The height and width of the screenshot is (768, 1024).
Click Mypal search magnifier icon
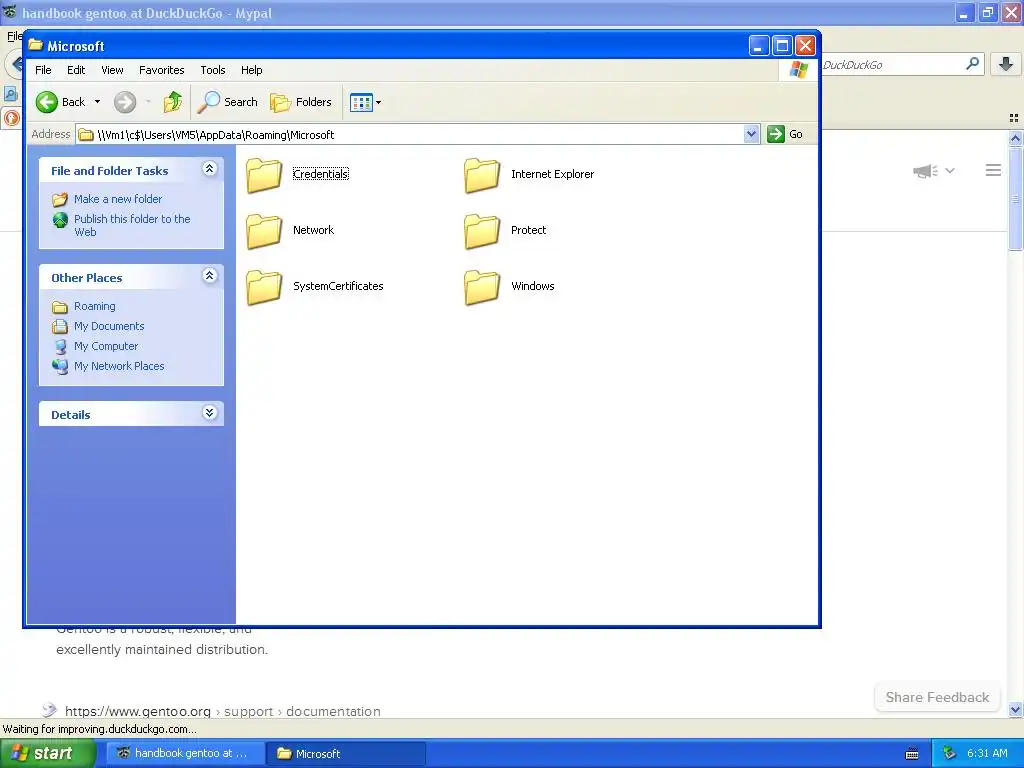click(x=972, y=64)
